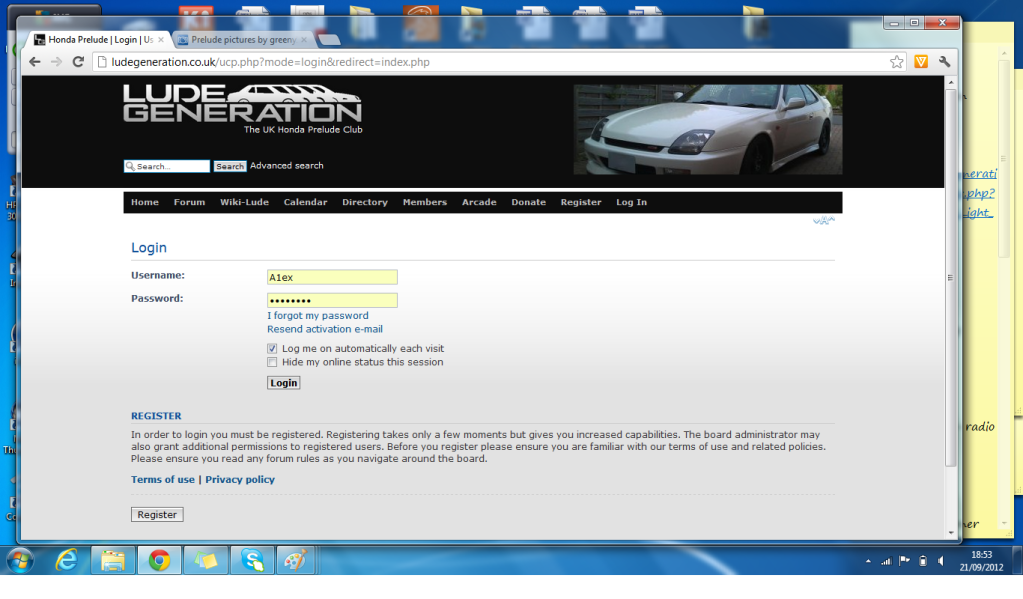The width and height of the screenshot is (1023, 599).
Task: Click the browser forward arrow
Action: 57,62
